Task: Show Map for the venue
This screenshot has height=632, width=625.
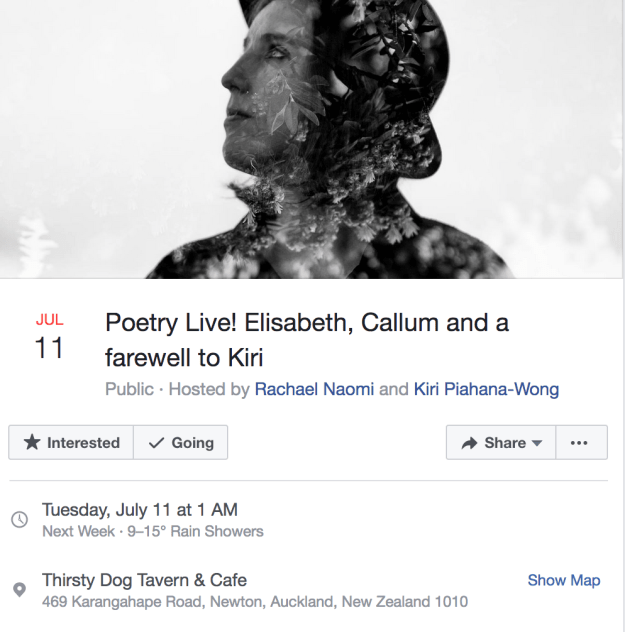Action: click(x=564, y=580)
